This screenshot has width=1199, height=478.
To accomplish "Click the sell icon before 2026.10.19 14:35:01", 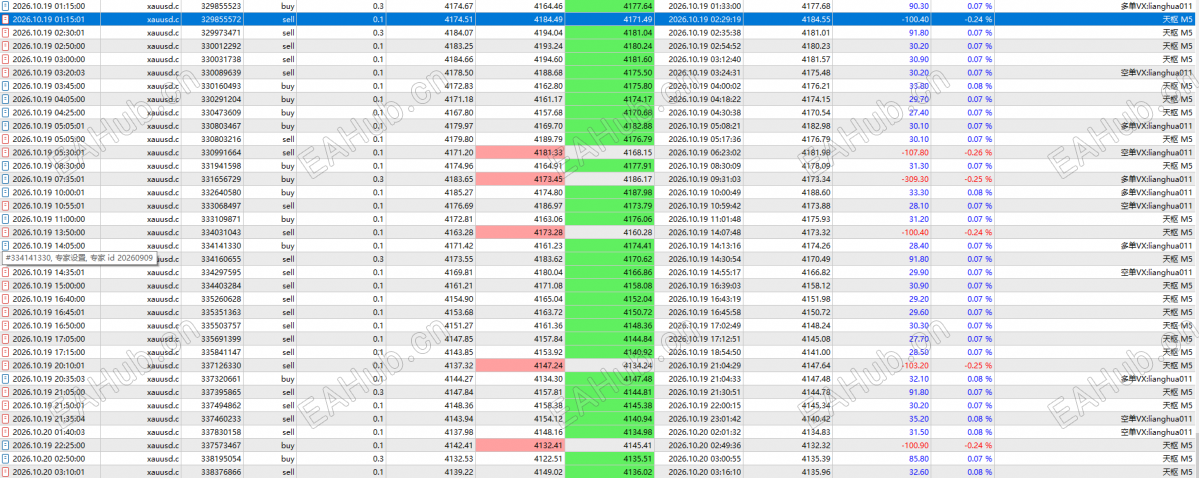I will coord(6,272).
